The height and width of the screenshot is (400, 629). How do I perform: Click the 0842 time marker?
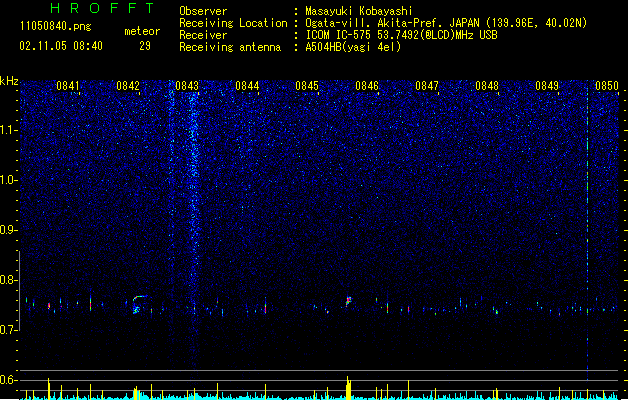tap(128, 86)
